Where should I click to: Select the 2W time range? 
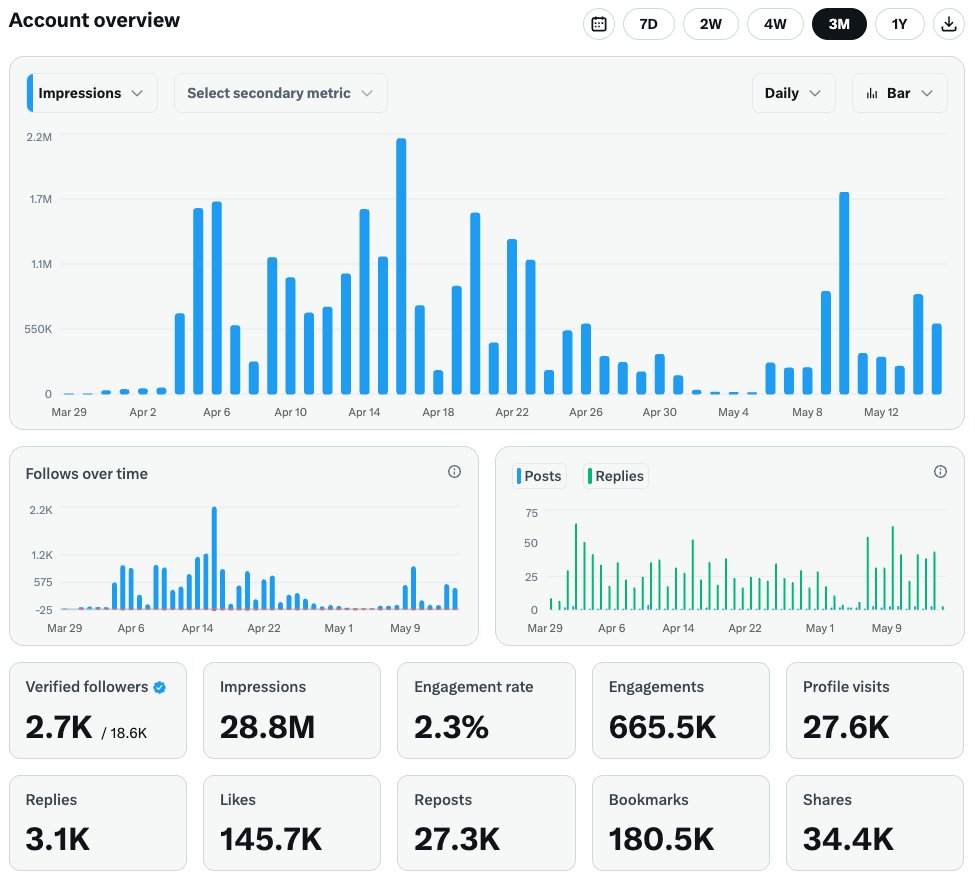pos(711,24)
